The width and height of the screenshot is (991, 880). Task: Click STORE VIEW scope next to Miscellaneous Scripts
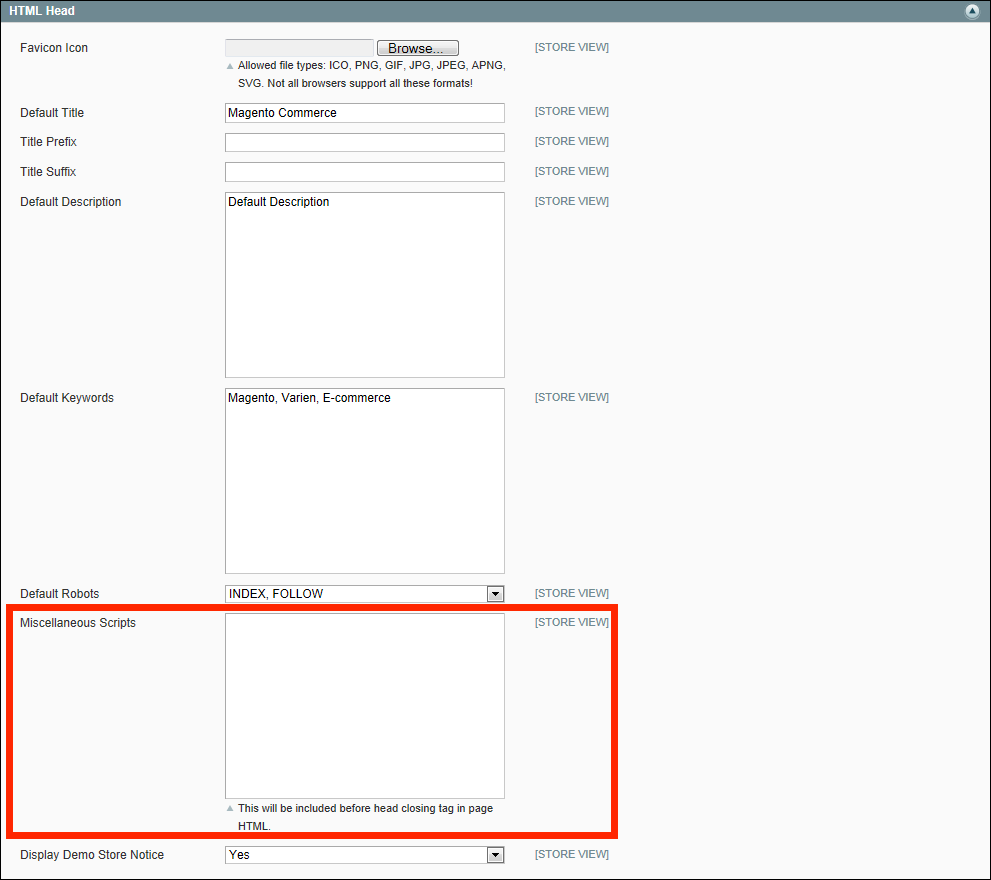coord(572,622)
